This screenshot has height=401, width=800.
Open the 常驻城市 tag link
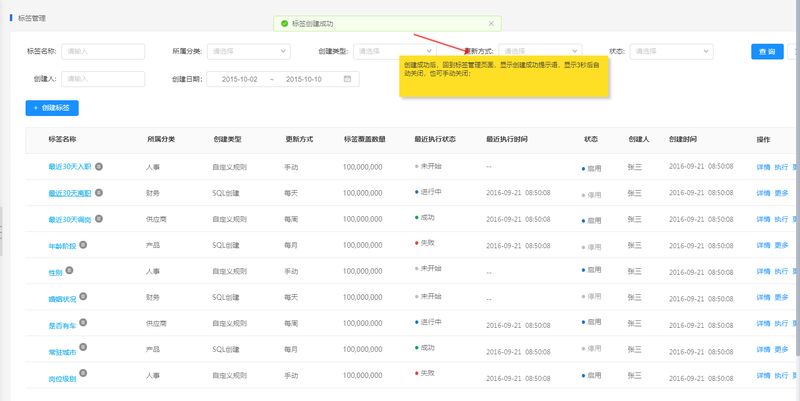pyautogui.click(x=62, y=352)
